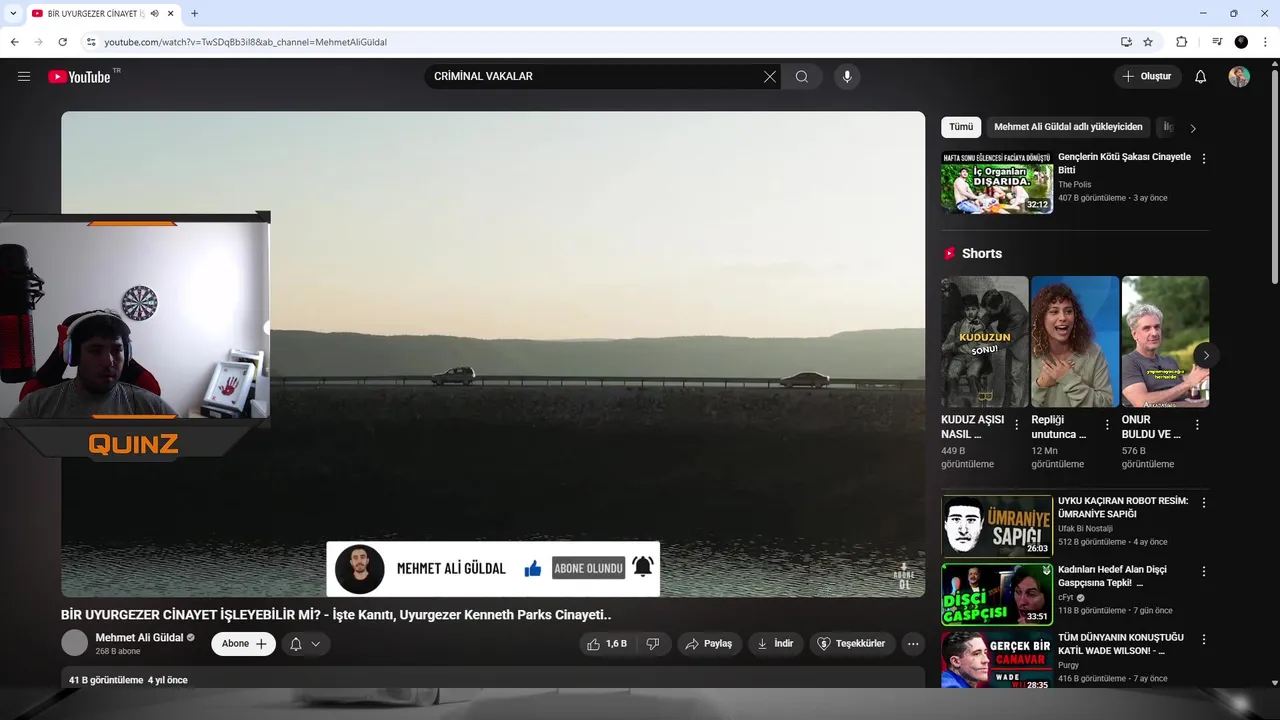
Task: Bookmark this page with the star
Action: pos(1148,42)
